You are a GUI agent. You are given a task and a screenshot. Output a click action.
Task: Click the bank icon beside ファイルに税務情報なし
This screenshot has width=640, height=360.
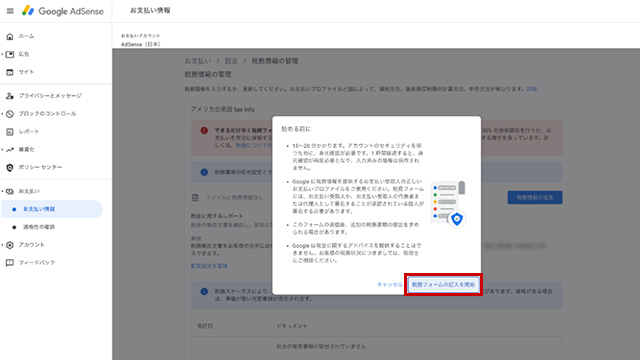click(195, 198)
